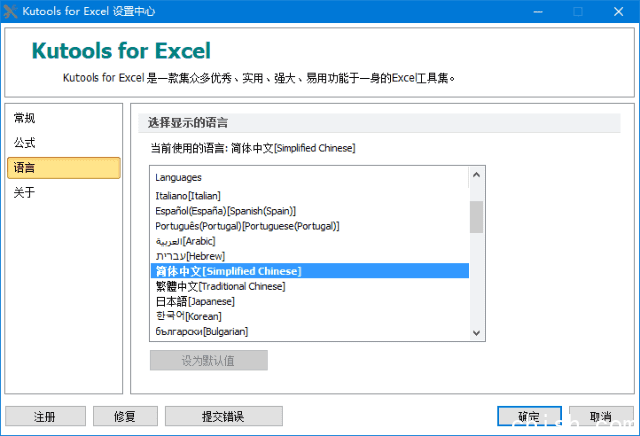Select български[Bulgarian] language entry
640x436 pixels.
(202, 331)
